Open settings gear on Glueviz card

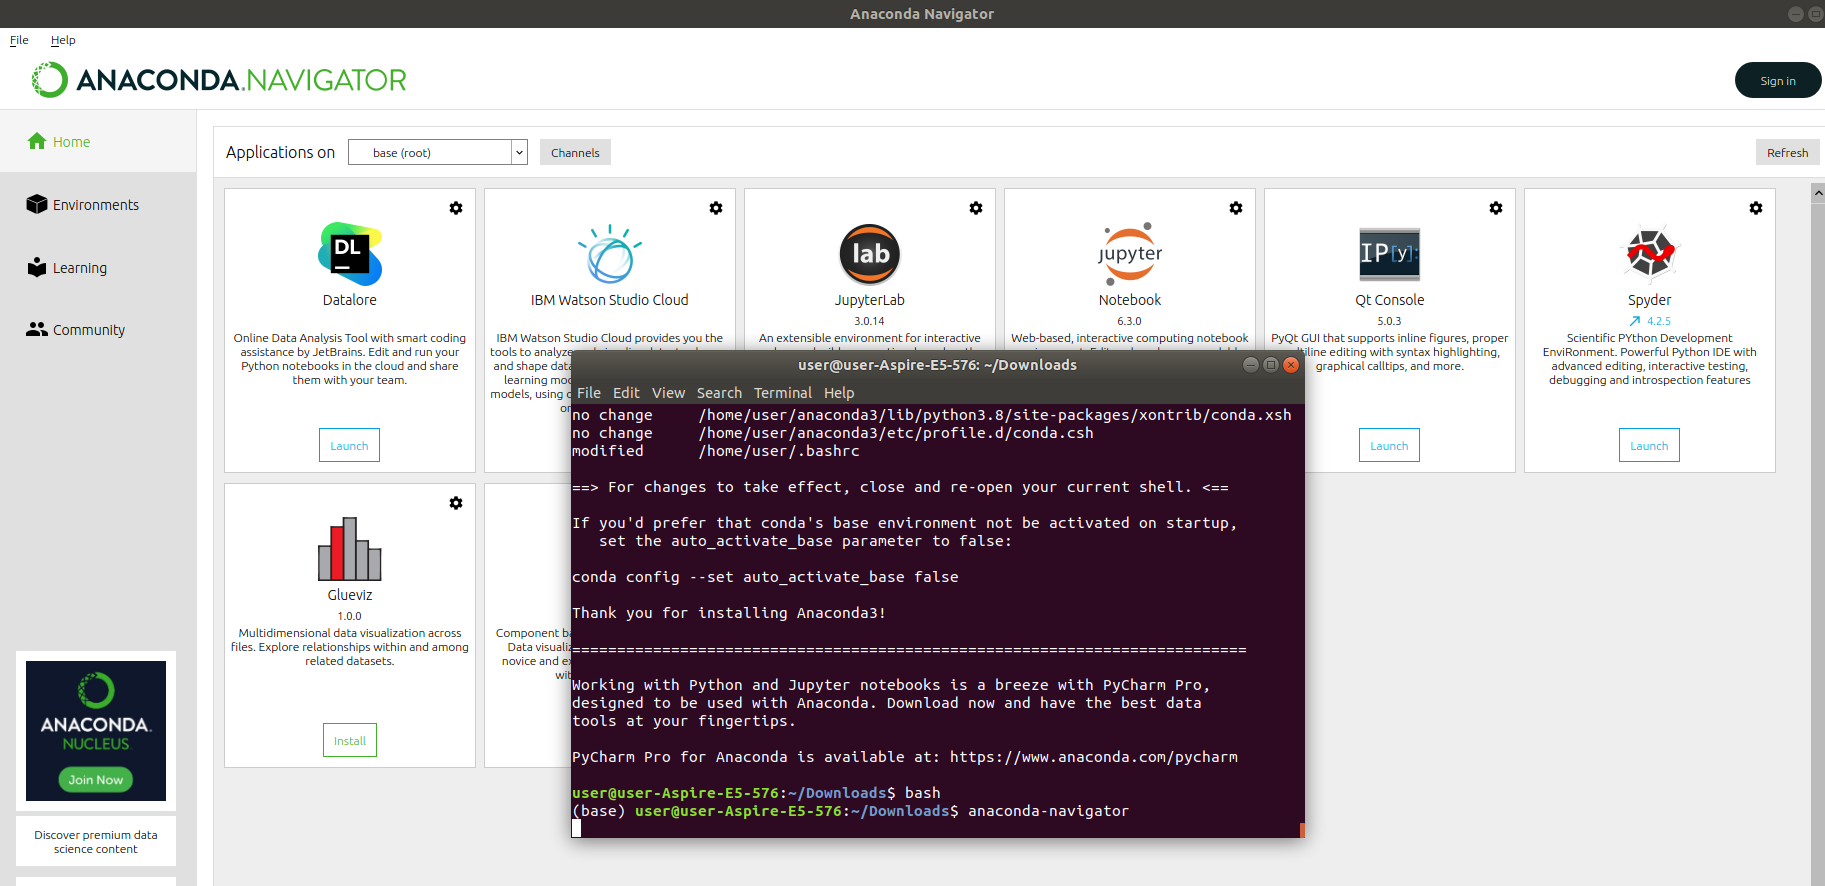coord(456,503)
